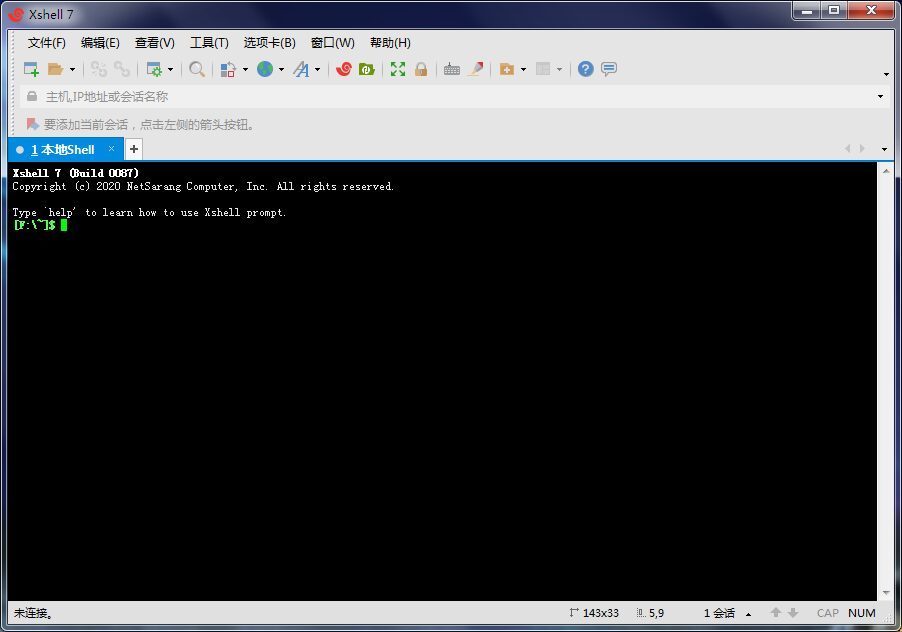Image resolution: width=902 pixels, height=632 pixels.
Task: Click the disconnect chain icon
Action: (99, 69)
